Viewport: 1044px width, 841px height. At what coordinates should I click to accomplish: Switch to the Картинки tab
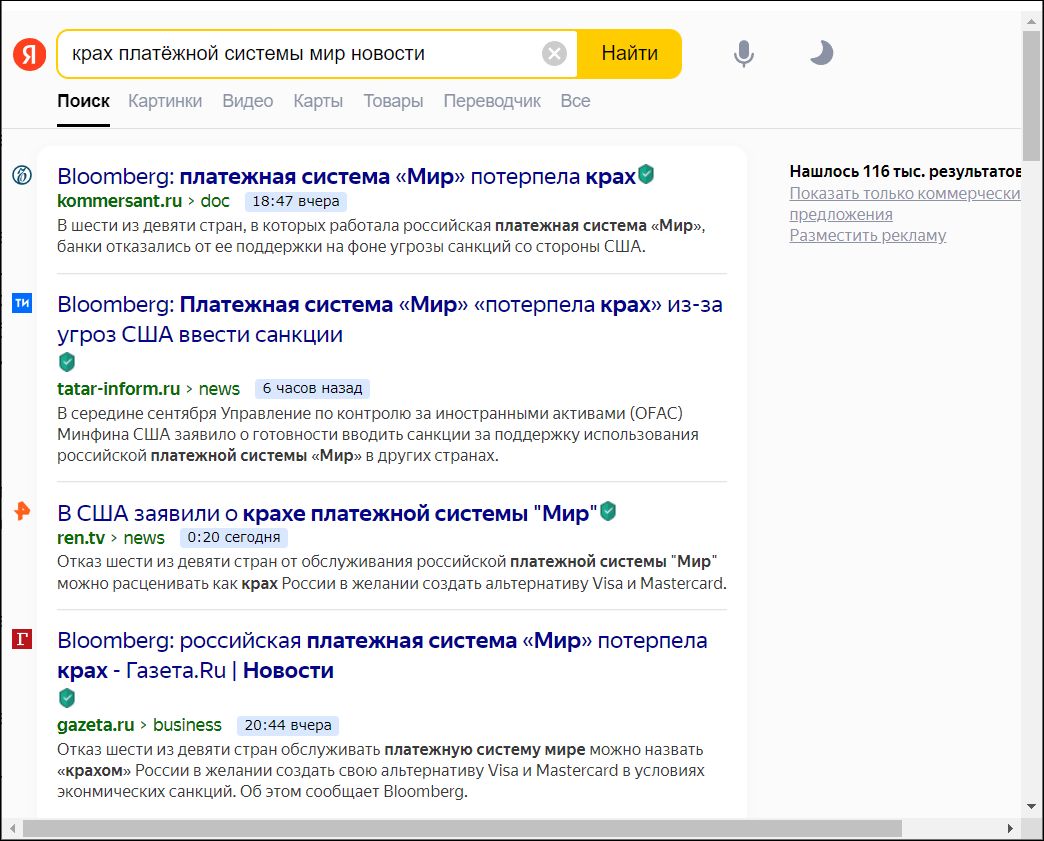coord(165,101)
